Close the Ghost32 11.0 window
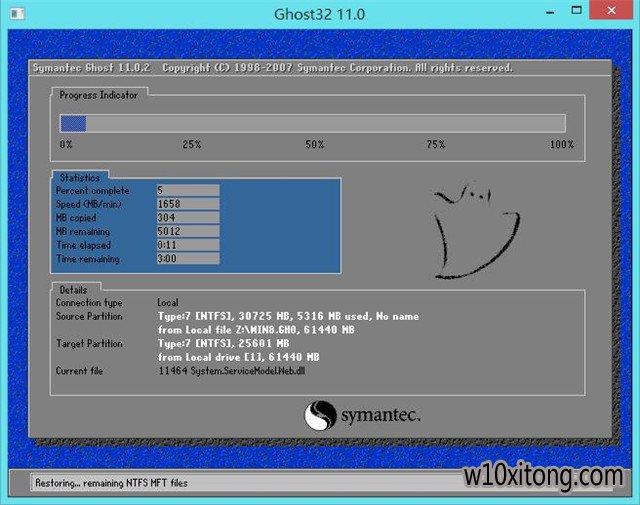Image resolution: width=640 pixels, height=505 pixels. click(x=611, y=10)
